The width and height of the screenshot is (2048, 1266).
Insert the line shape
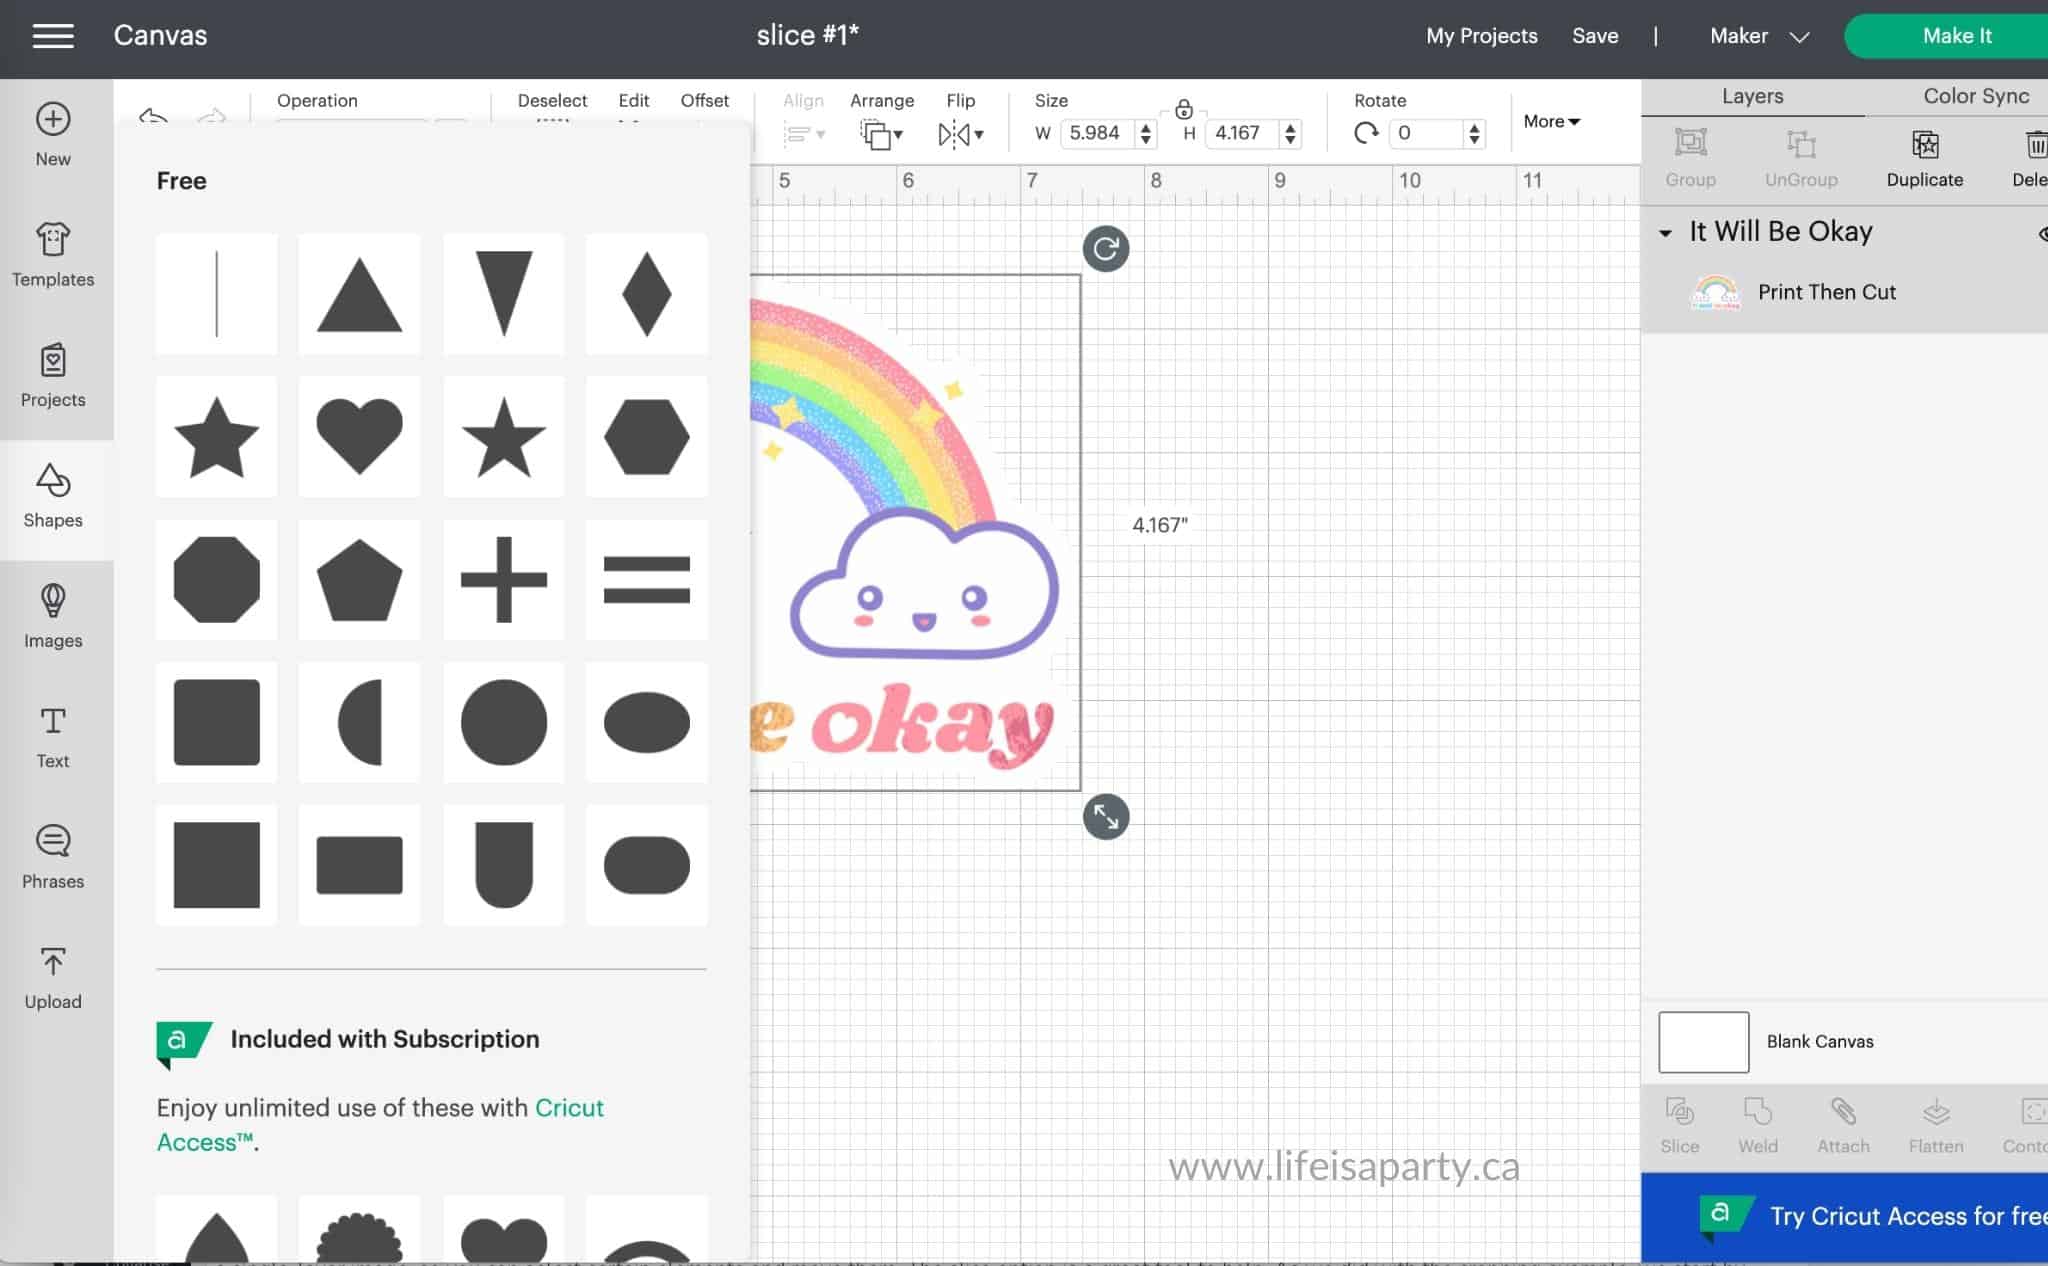pos(216,294)
